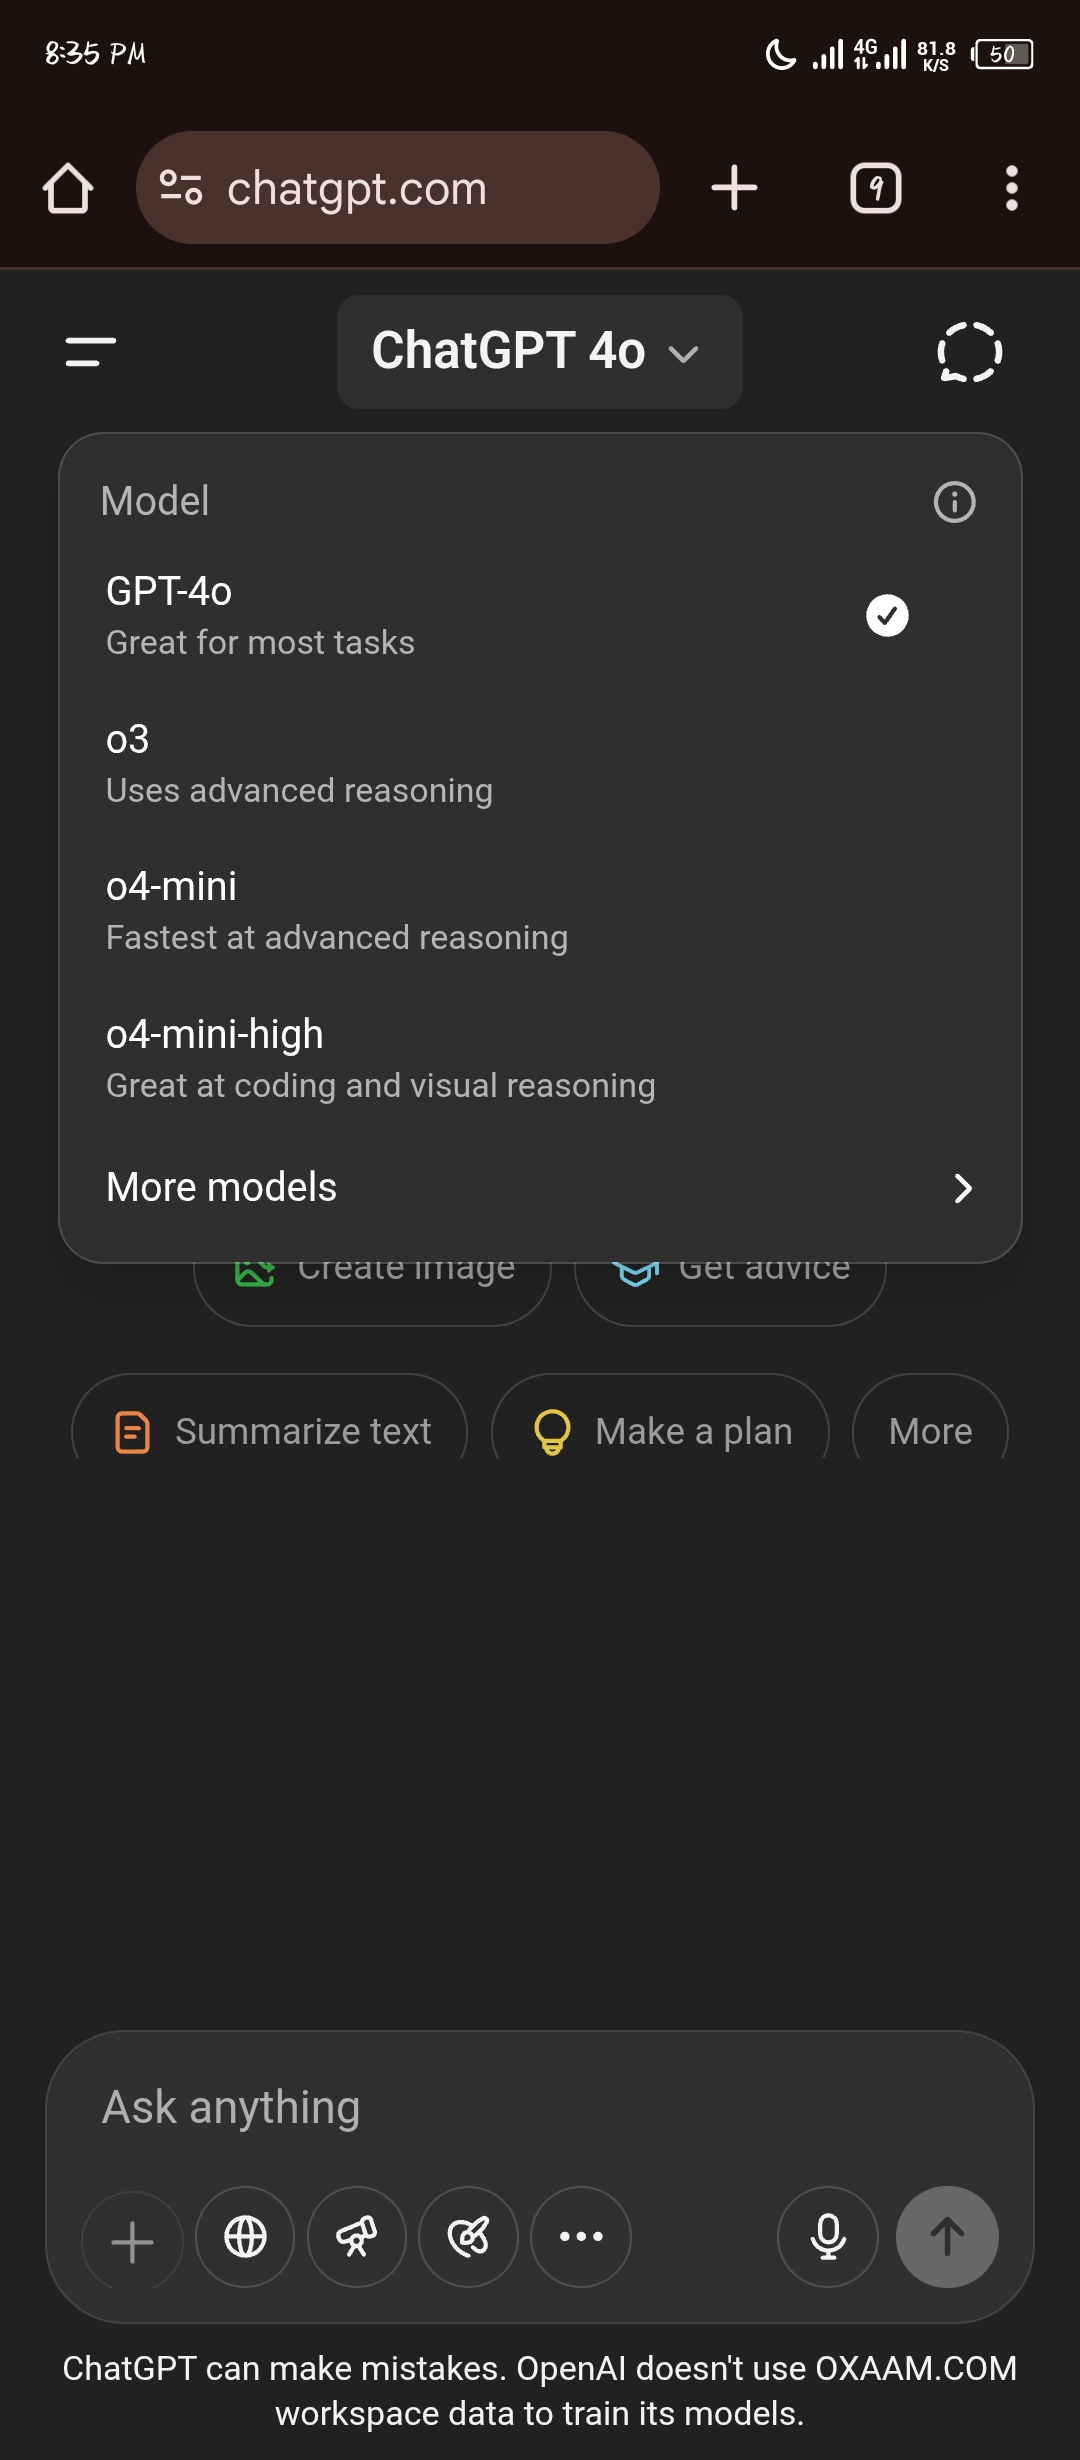Expand the More models submenu

(x=539, y=1188)
